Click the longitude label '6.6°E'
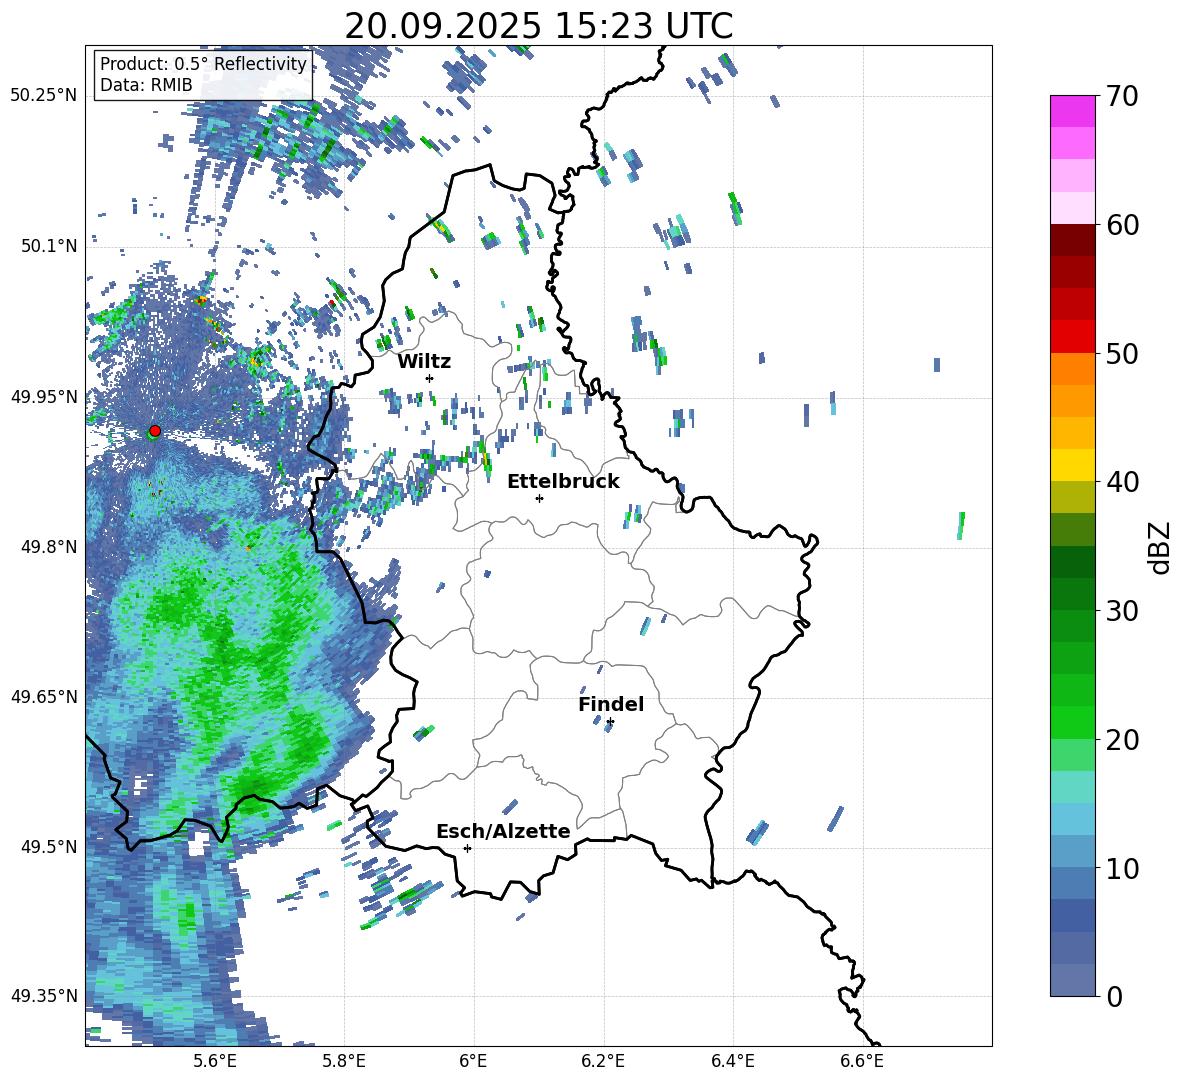Viewport: 1184px width, 1081px height. [x=862, y=1061]
